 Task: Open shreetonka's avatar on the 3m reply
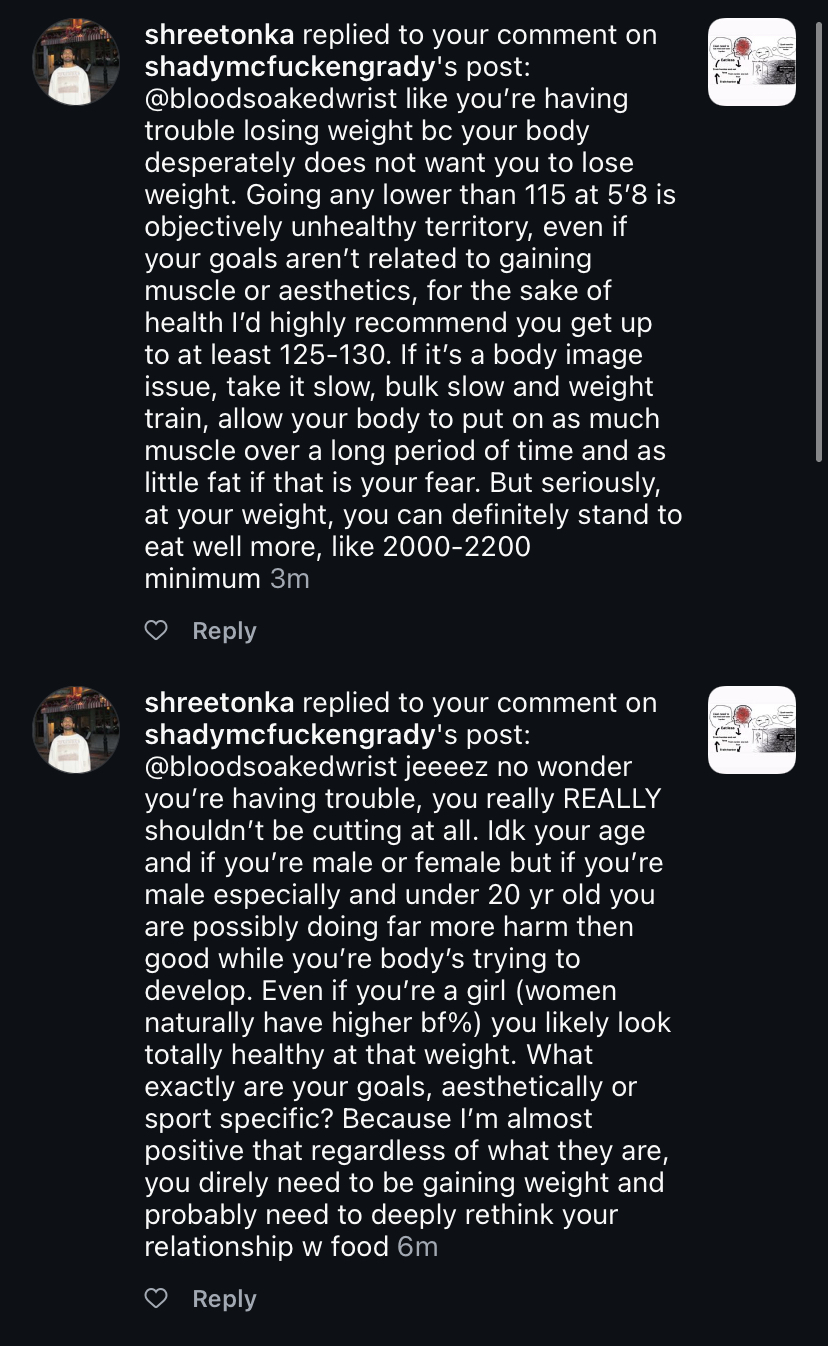(76, 62)
